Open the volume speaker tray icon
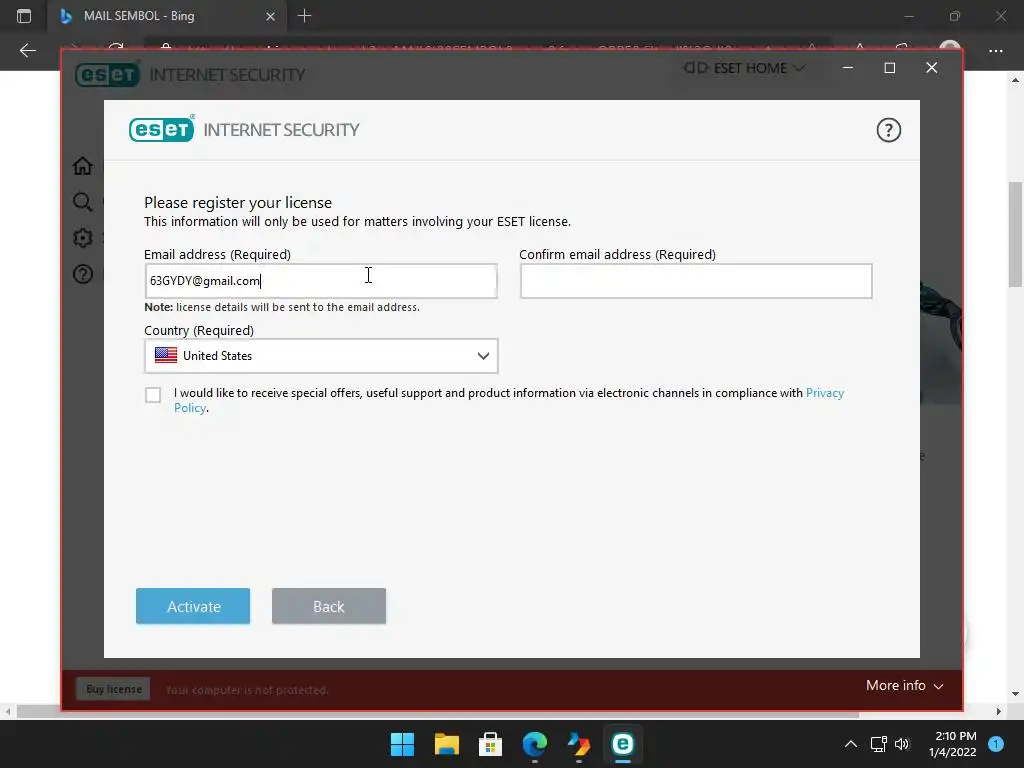This screenshot has width=1024, height=768. pos(902,744)
